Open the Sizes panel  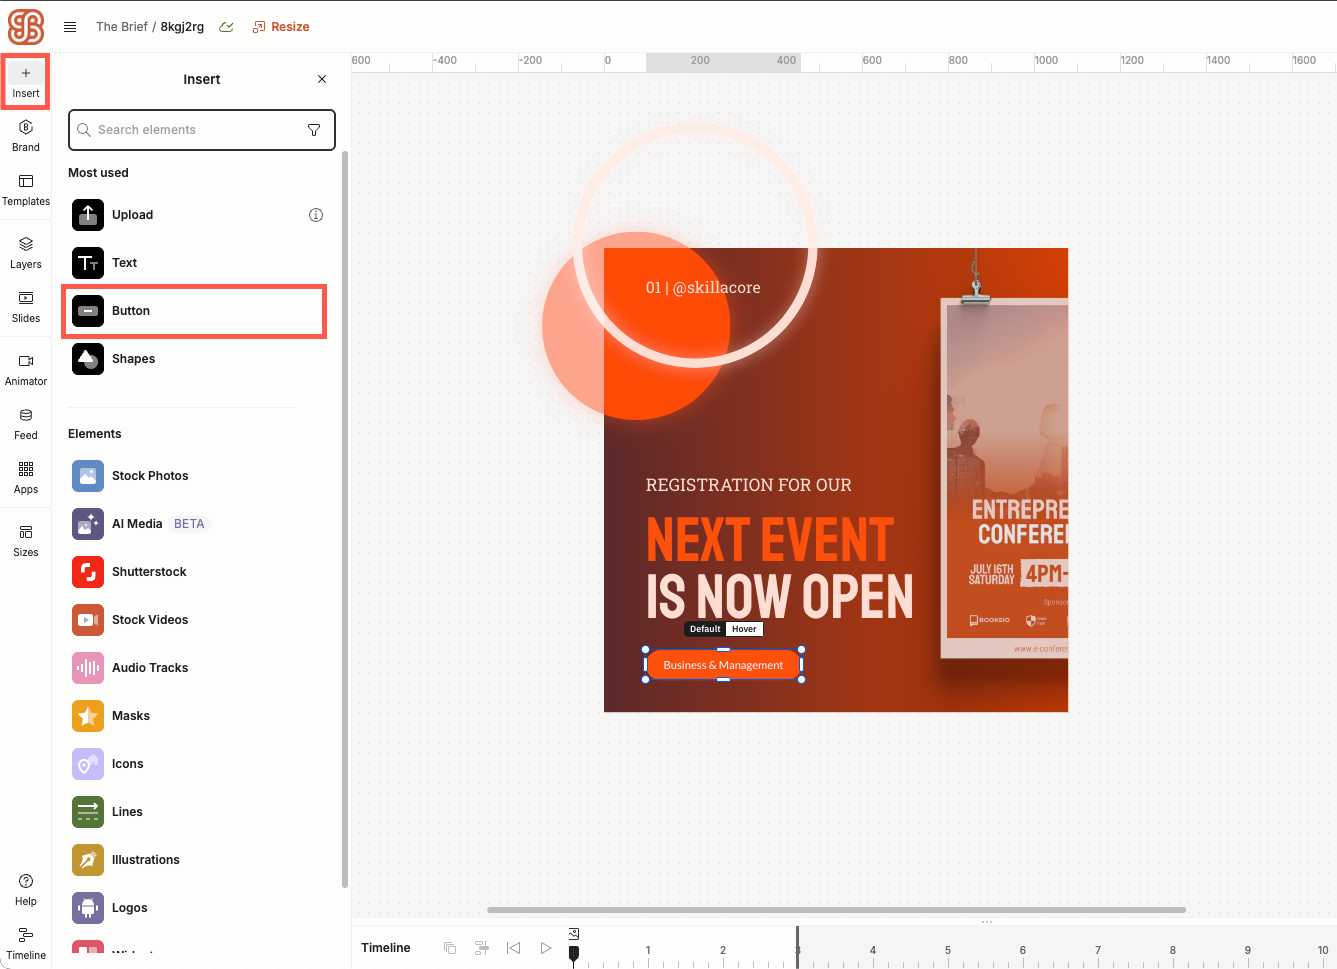(26, 540)
